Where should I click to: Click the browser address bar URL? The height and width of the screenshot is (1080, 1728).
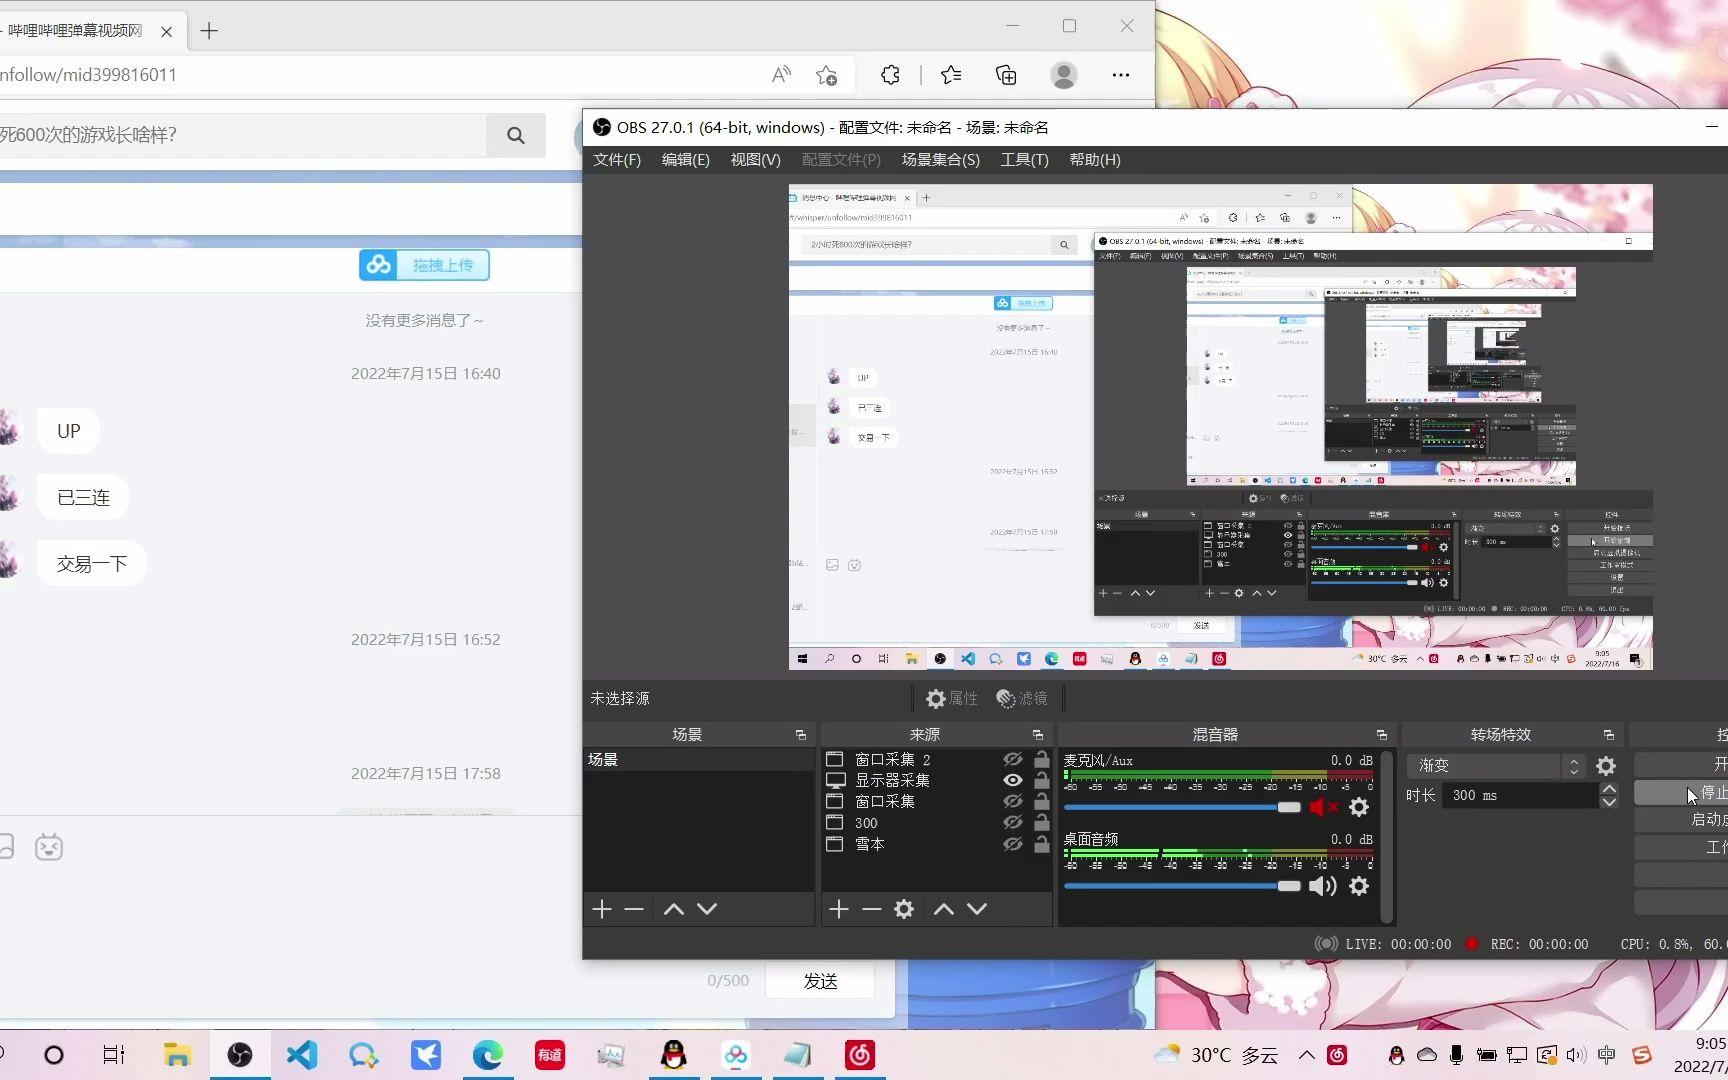click(88, 75)
